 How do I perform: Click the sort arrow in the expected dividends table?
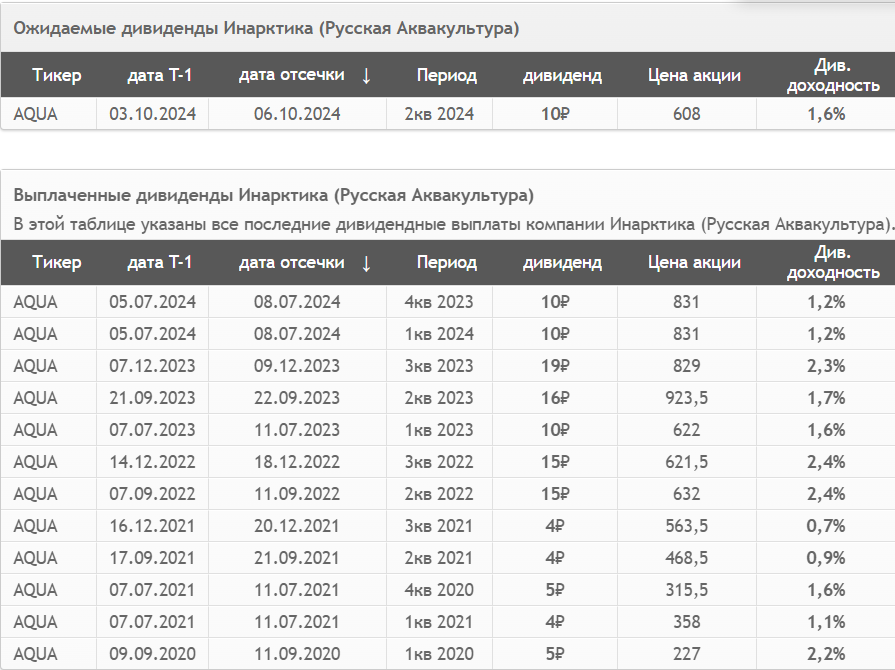pyautogui.click(x=366, y=75)
